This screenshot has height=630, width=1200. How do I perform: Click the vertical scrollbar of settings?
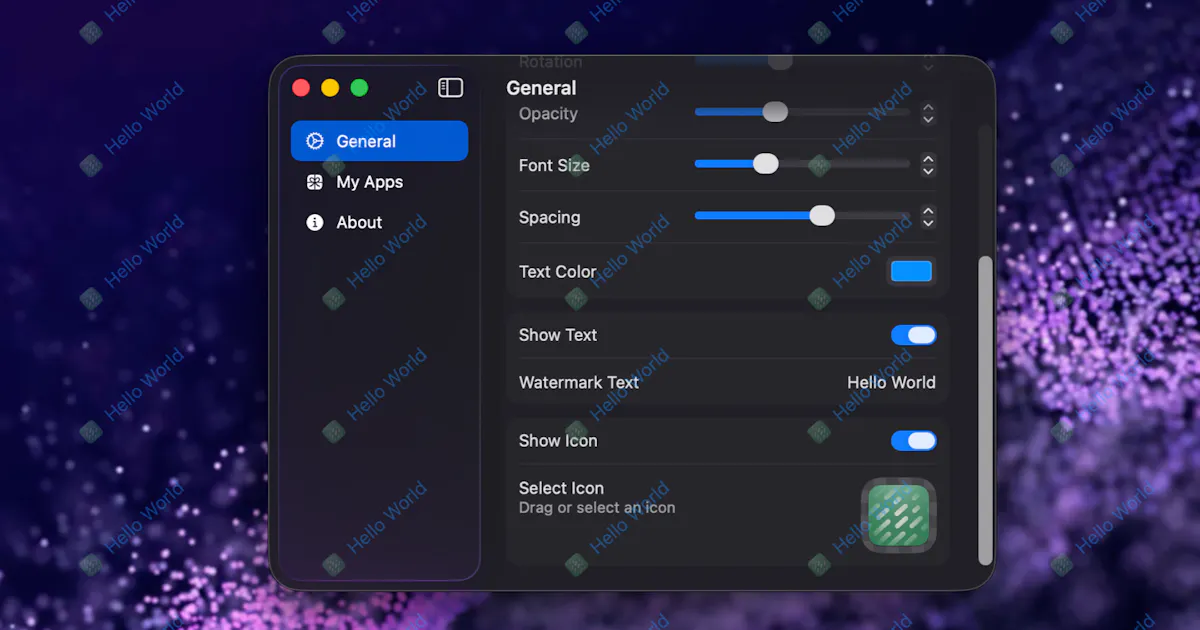985,410
